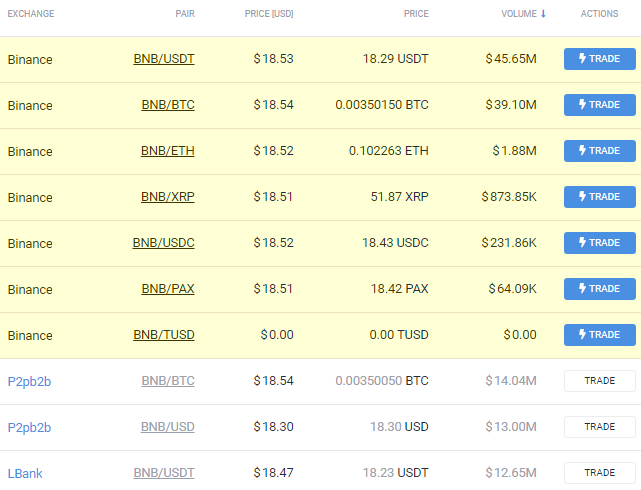Click Trade button for BNB/TUSD
The width and height of the screenshot is (641, 490).
click(600, 335)
